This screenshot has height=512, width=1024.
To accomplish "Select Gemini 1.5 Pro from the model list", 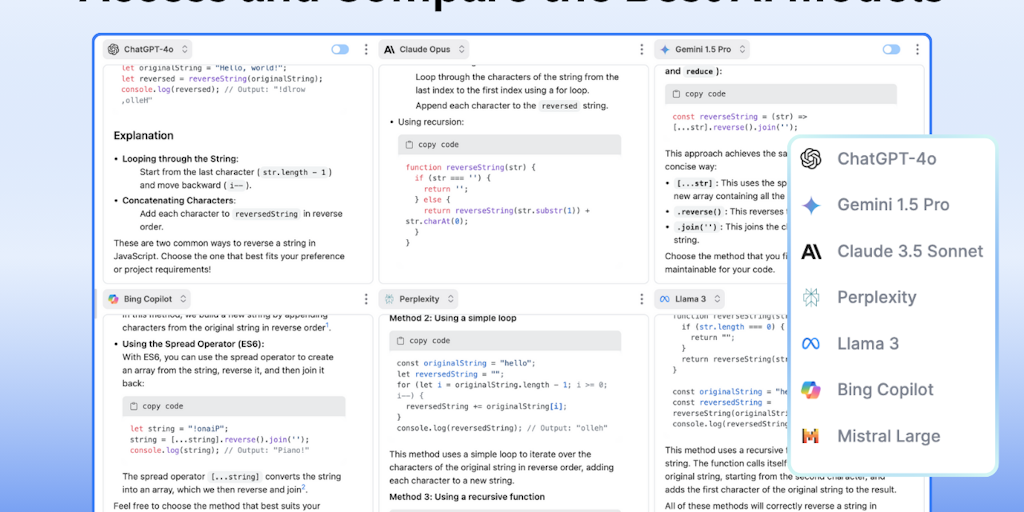I will pos(892,205).
